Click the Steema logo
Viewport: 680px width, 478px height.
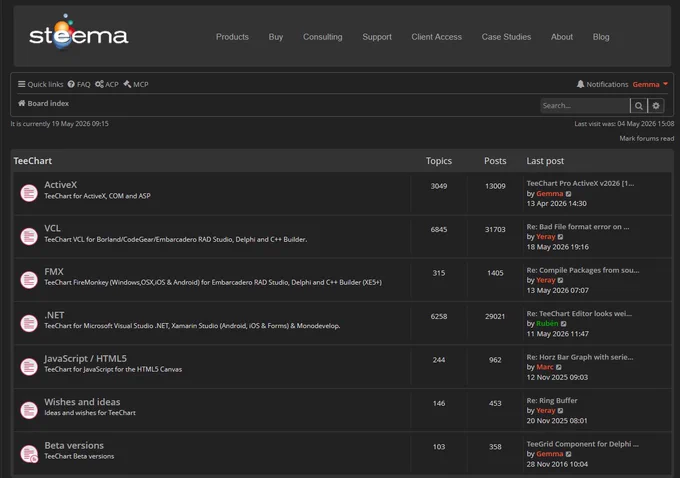(78, 32)
